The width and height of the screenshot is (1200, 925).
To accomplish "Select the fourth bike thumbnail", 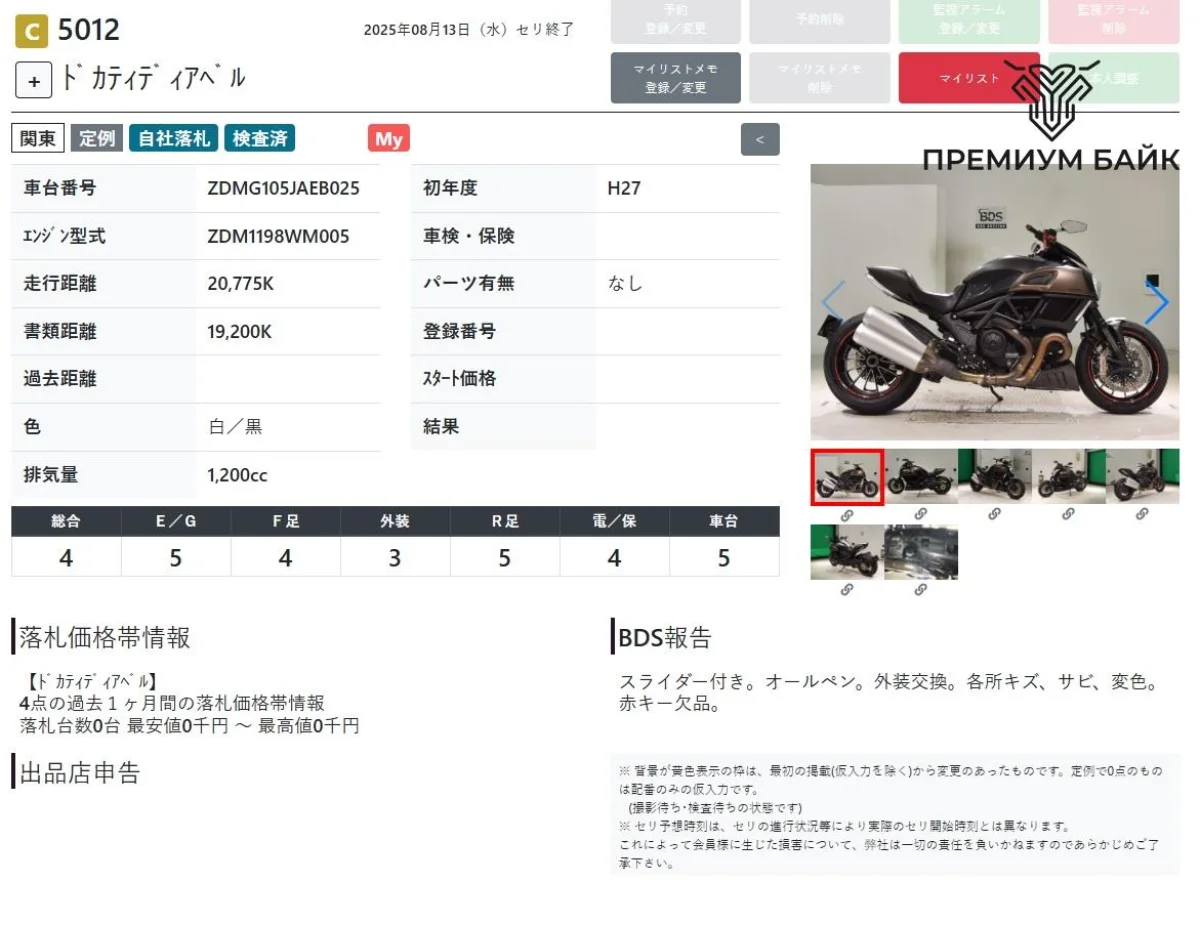I will (x=1068, y=476).
